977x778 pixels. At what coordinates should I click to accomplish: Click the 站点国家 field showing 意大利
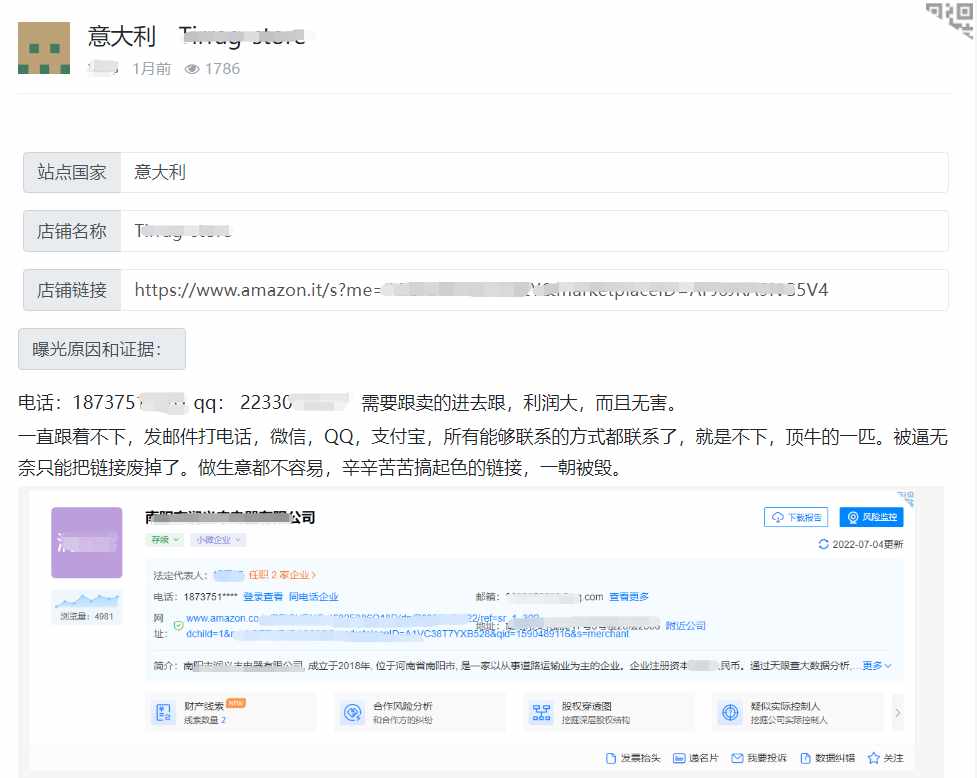pyautogui.click(x=534, y=173)
